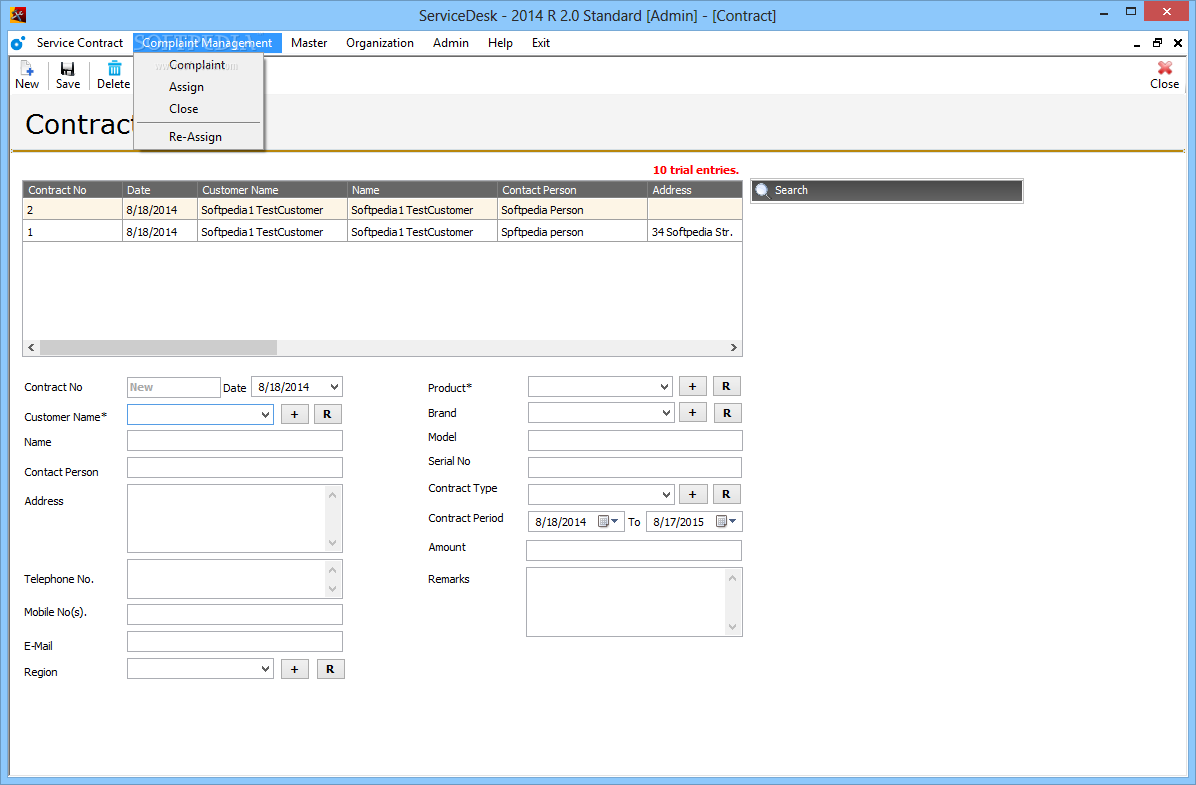Expand the Contract Type dropdown
This screenshot has width=1196, height=785.
coord(666,494)
